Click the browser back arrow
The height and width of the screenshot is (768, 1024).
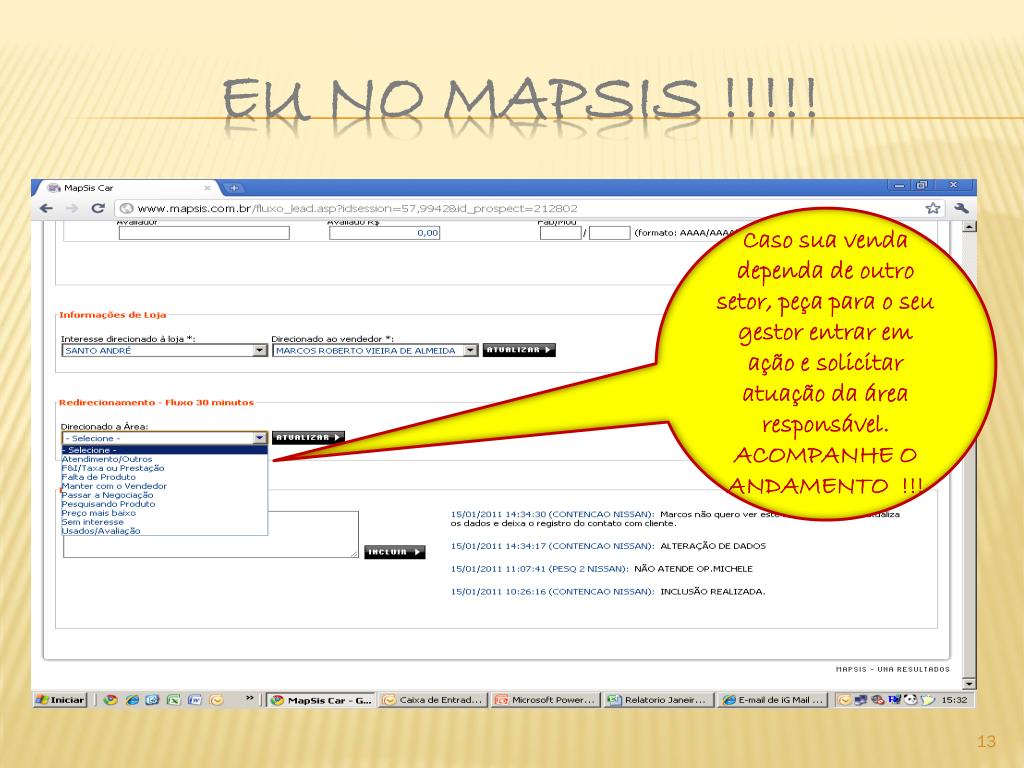click(x=46, y=208)
